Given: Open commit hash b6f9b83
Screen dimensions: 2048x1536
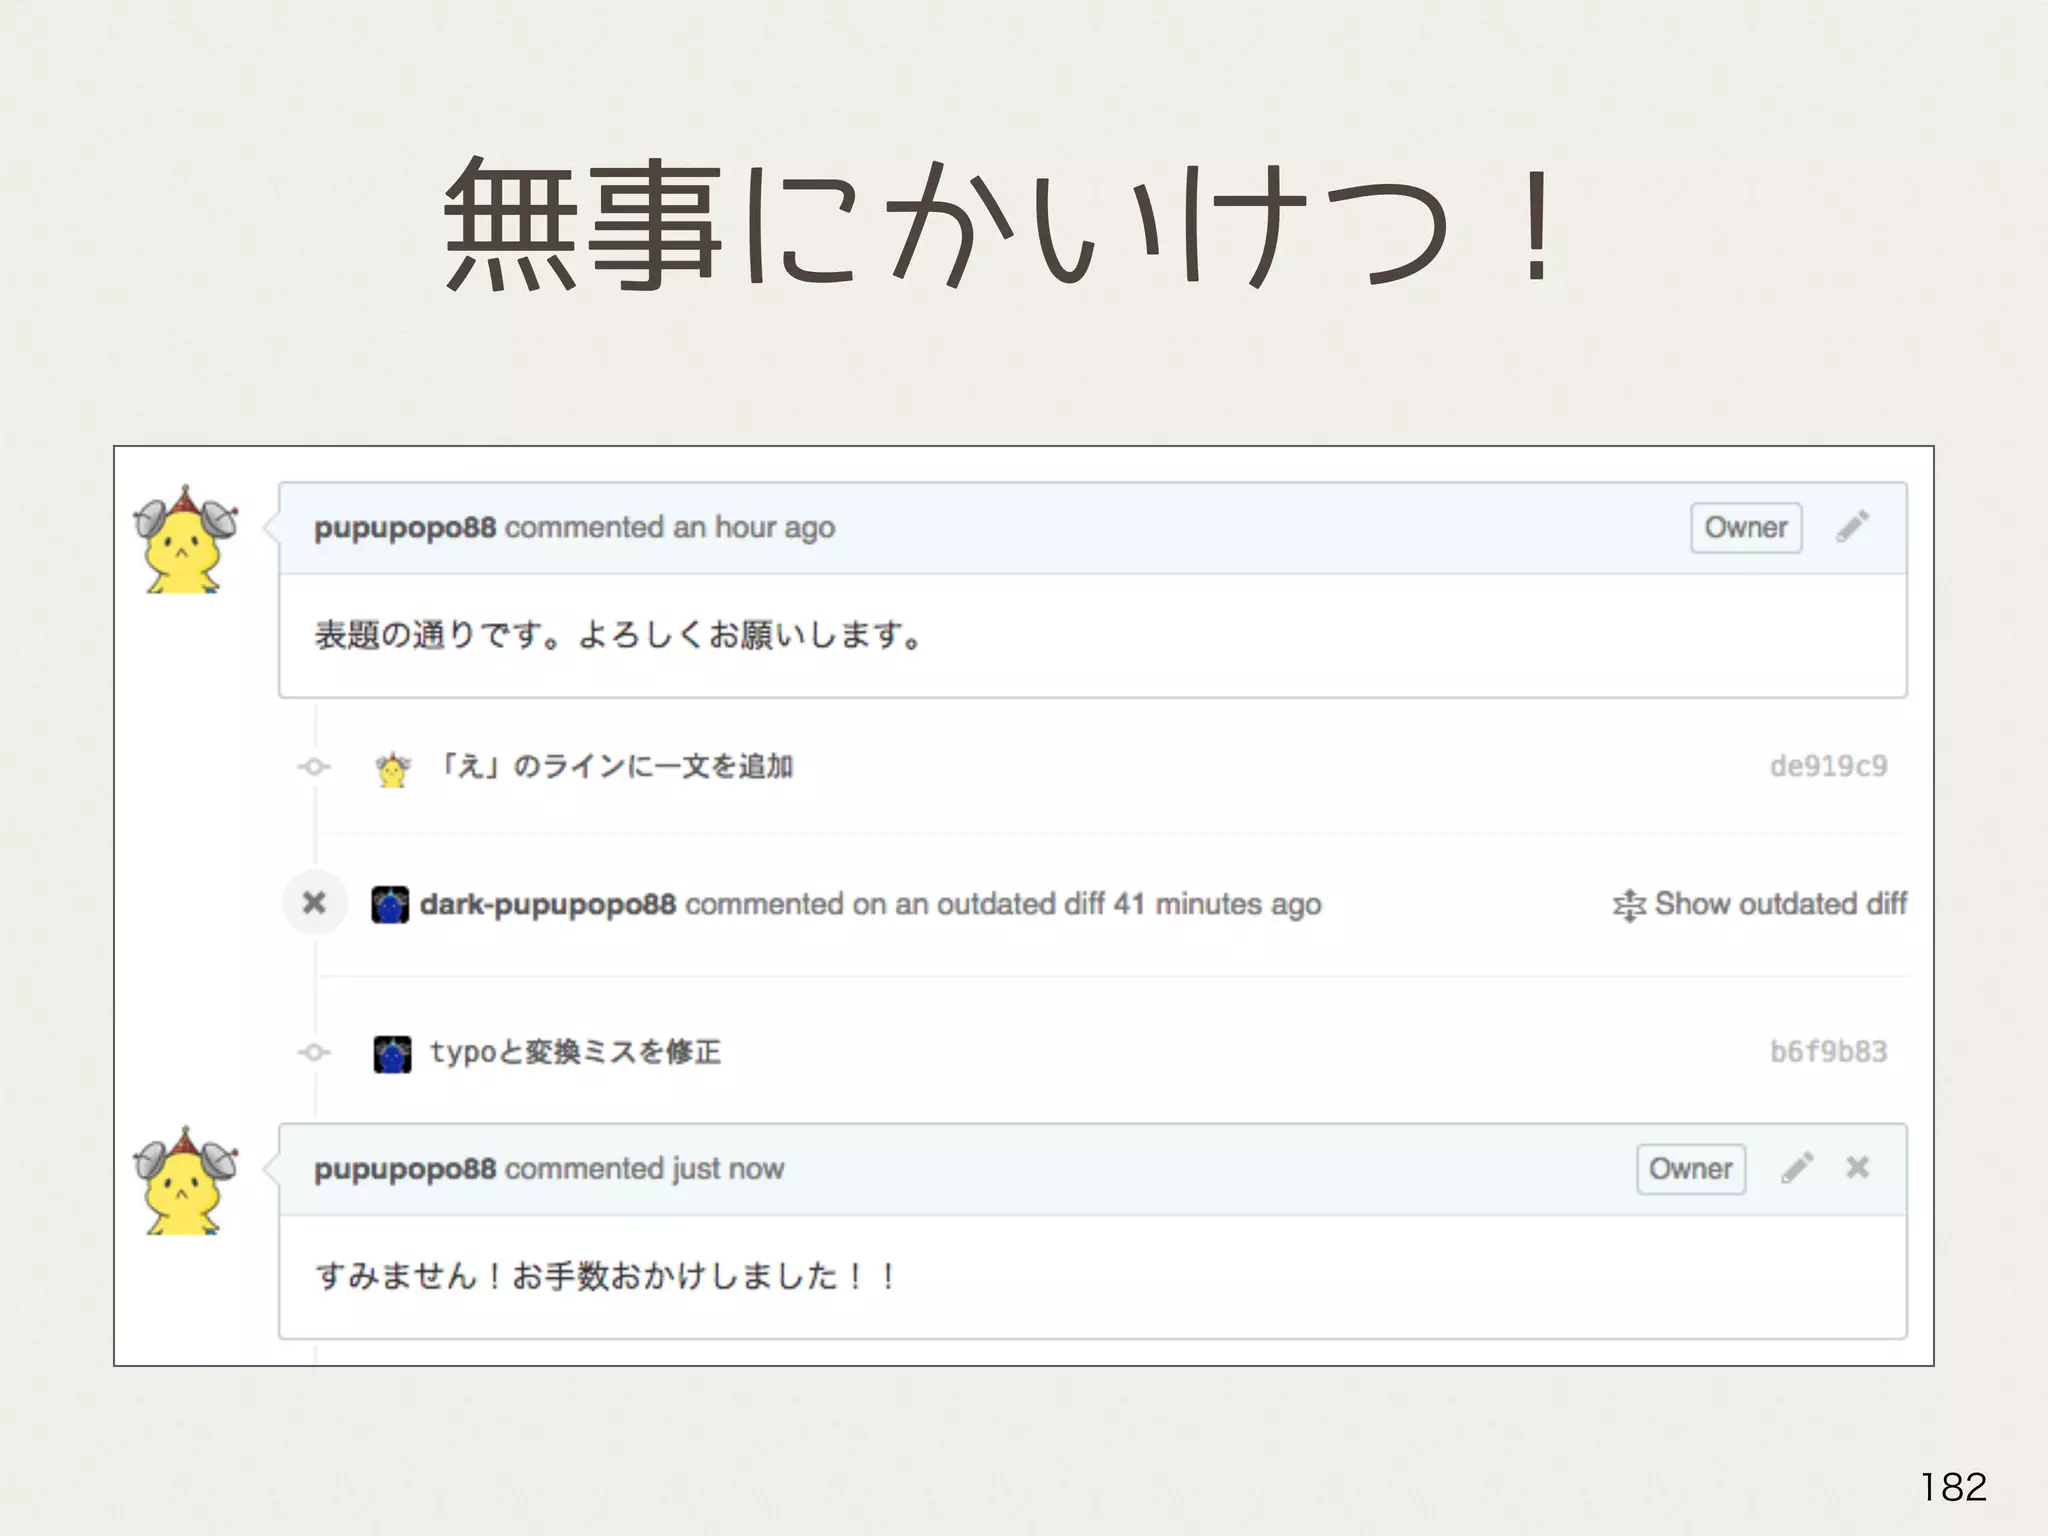Looking at the screenshot, I should coord(1828,1052).
